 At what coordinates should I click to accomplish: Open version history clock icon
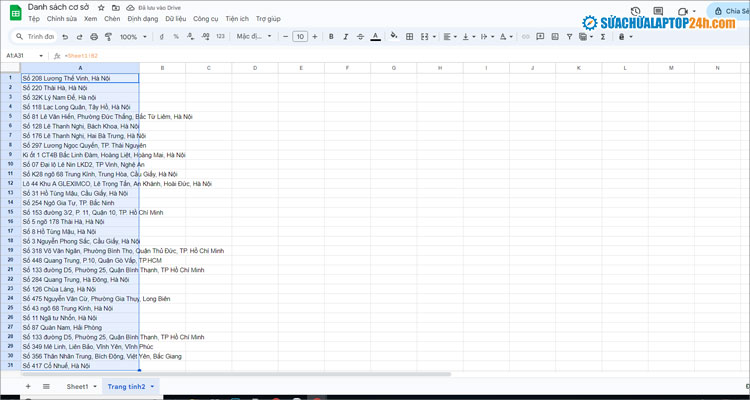[636, 11]
